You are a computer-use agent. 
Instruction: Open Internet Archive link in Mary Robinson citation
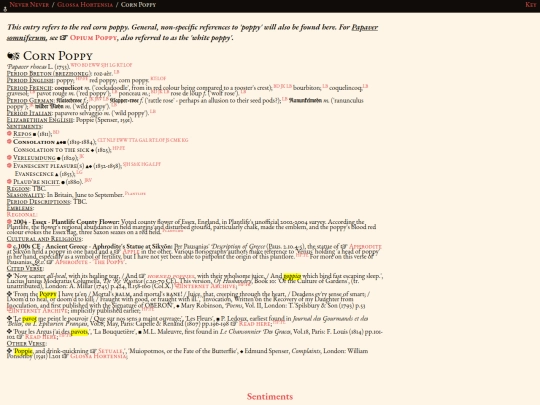[37, 311]
